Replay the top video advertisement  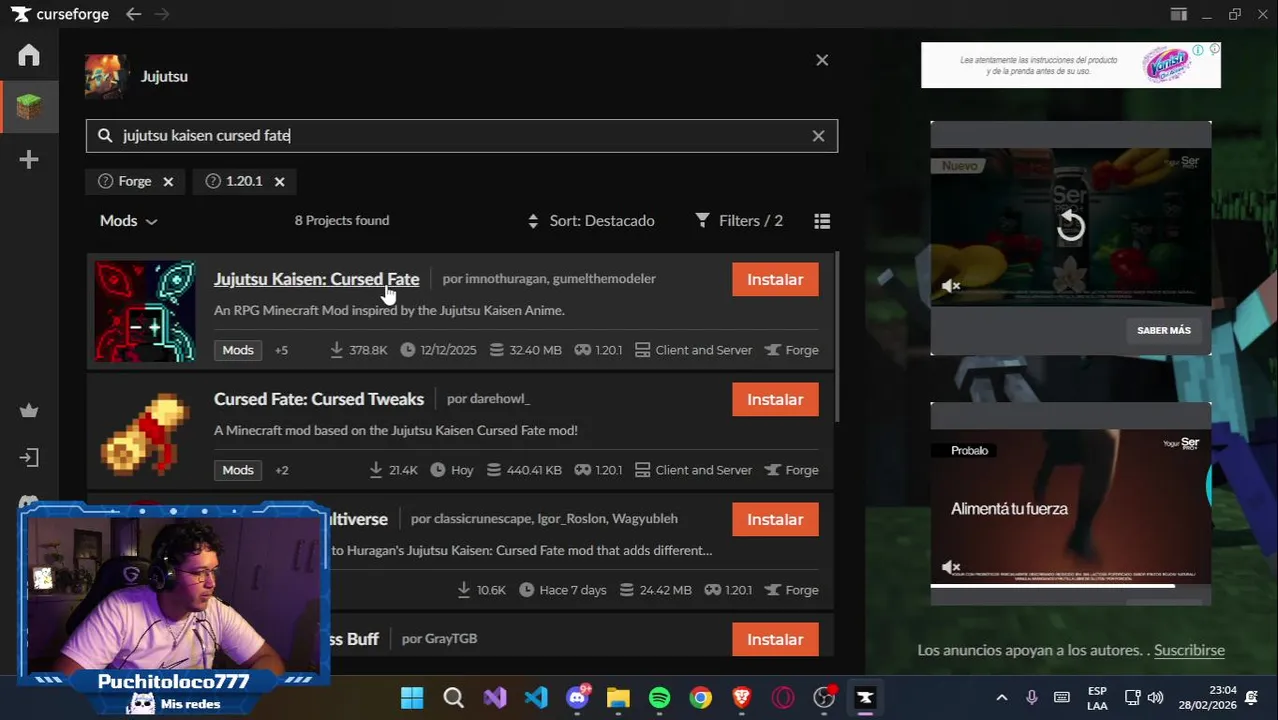pyautogui.click(x=1070, y=226)
